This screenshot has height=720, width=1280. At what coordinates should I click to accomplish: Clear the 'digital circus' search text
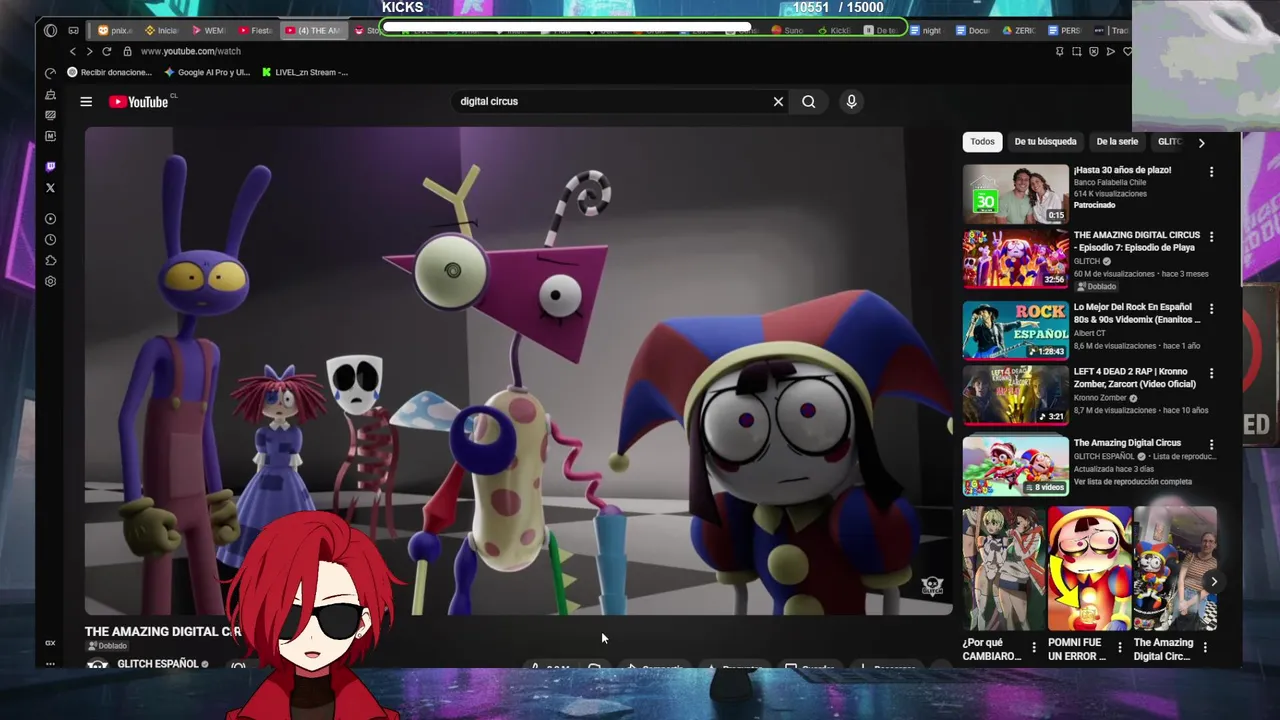pos(778,101)
